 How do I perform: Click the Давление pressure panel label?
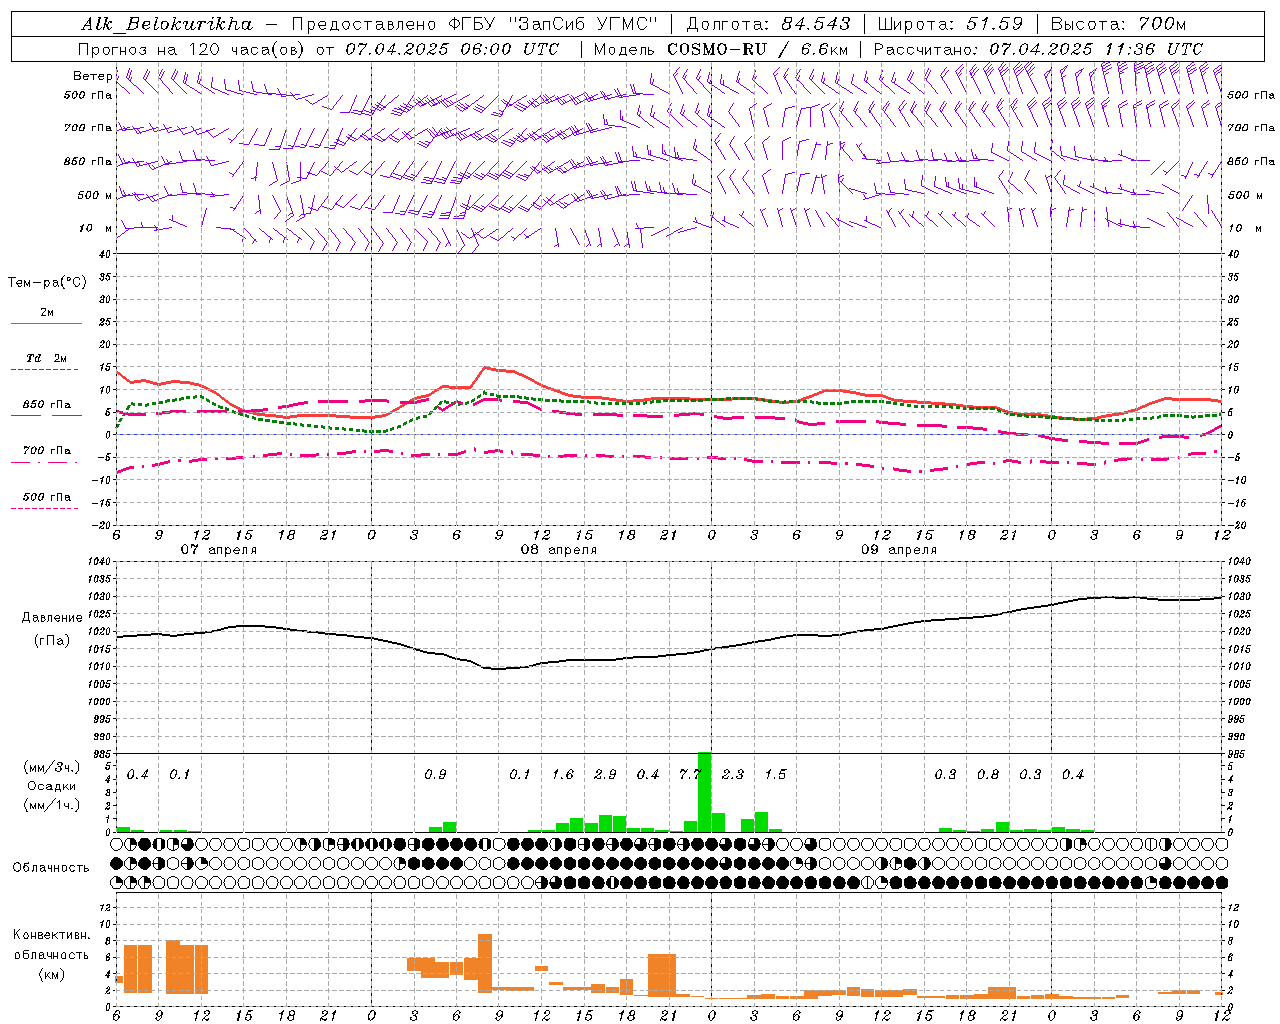coord(52,618)
